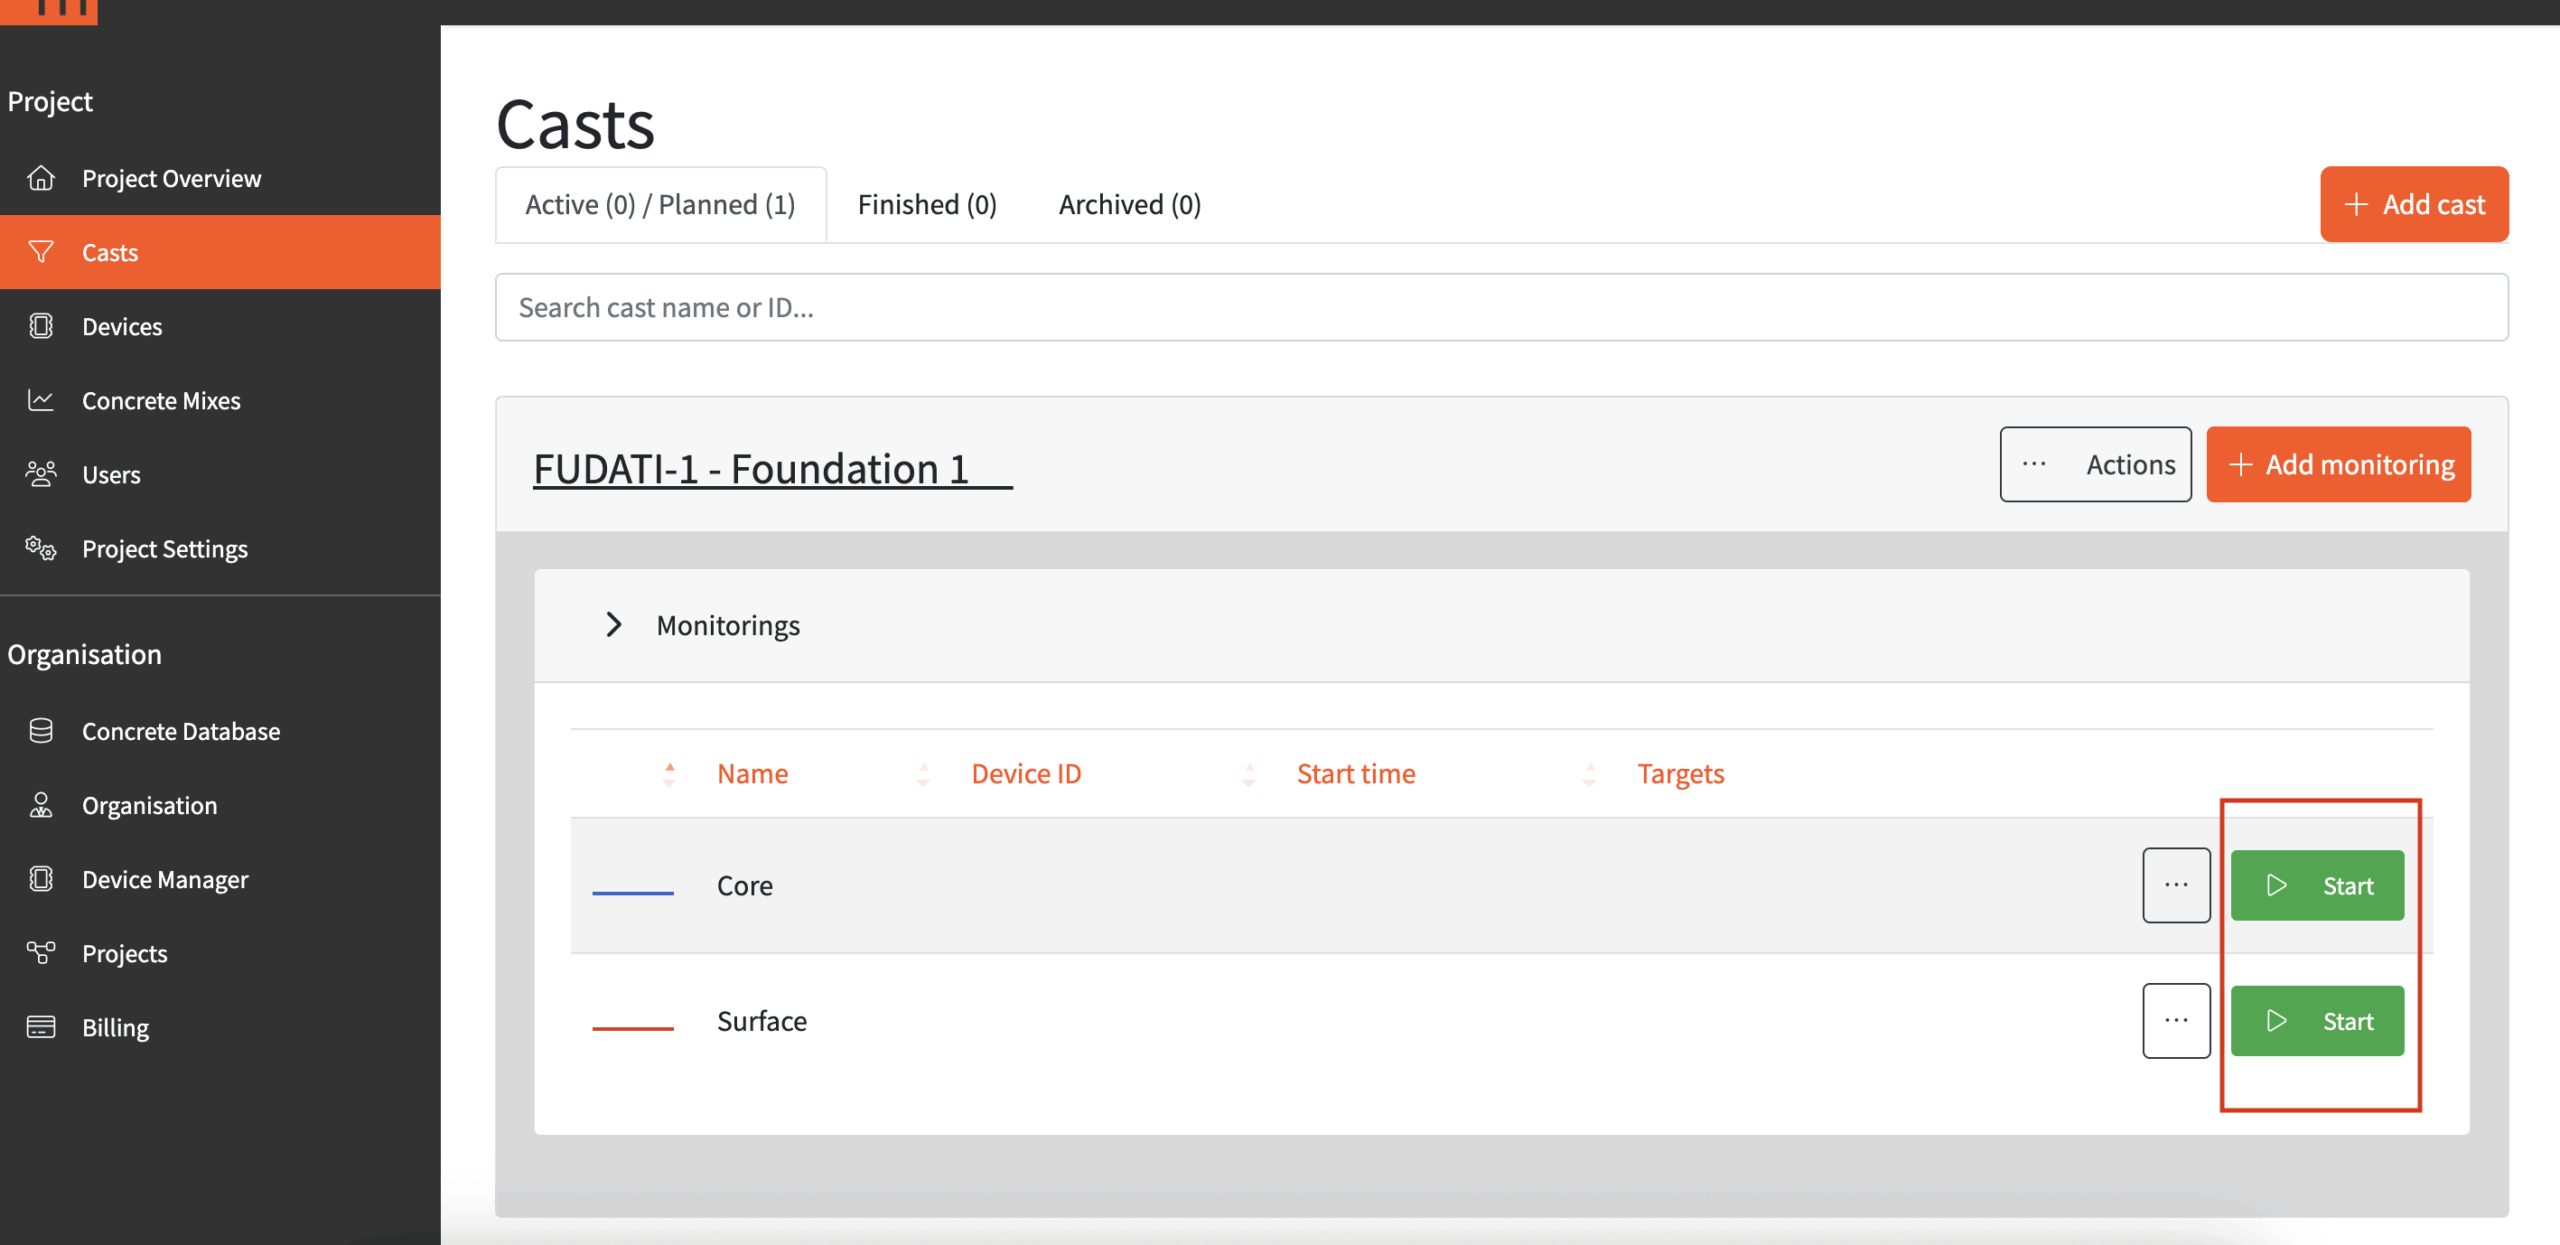This screenshot has height=1245, width=2560.
Task: Switch to the Archived (0) tab
Action: point(1130,205)
